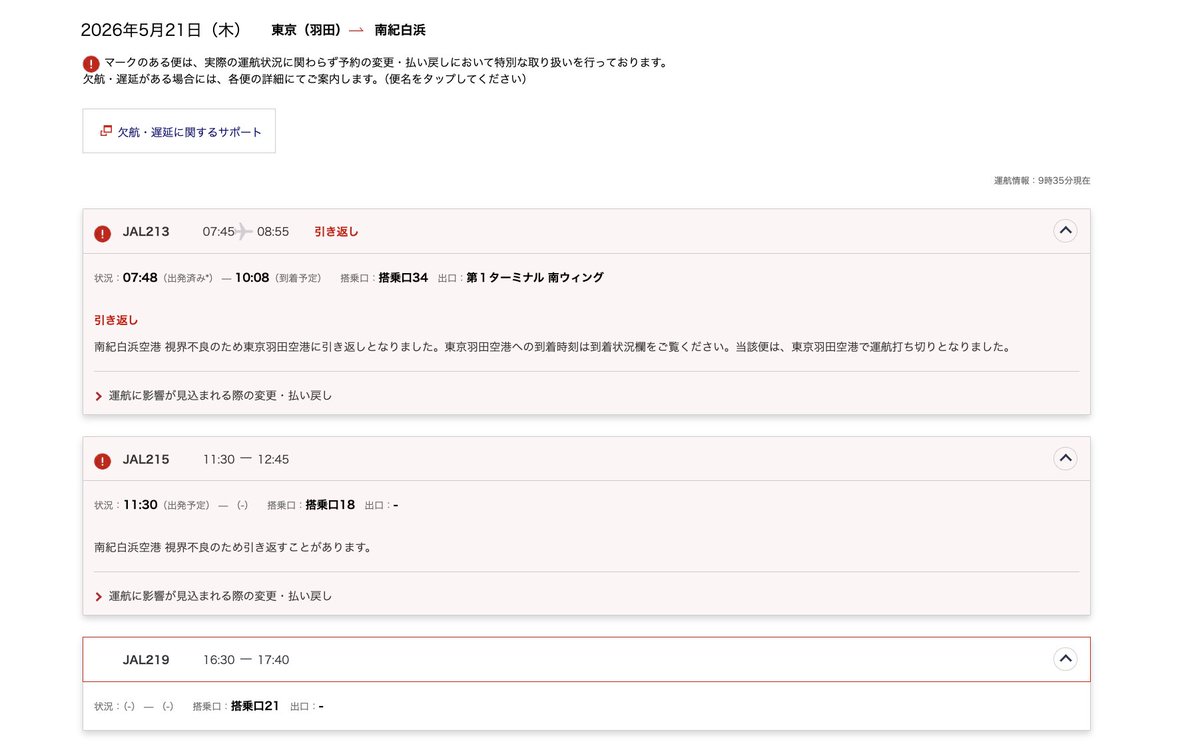The image size is (1200, 754).
Task: Open the change and refund link under JAL213
Action: tap(220, 396)
